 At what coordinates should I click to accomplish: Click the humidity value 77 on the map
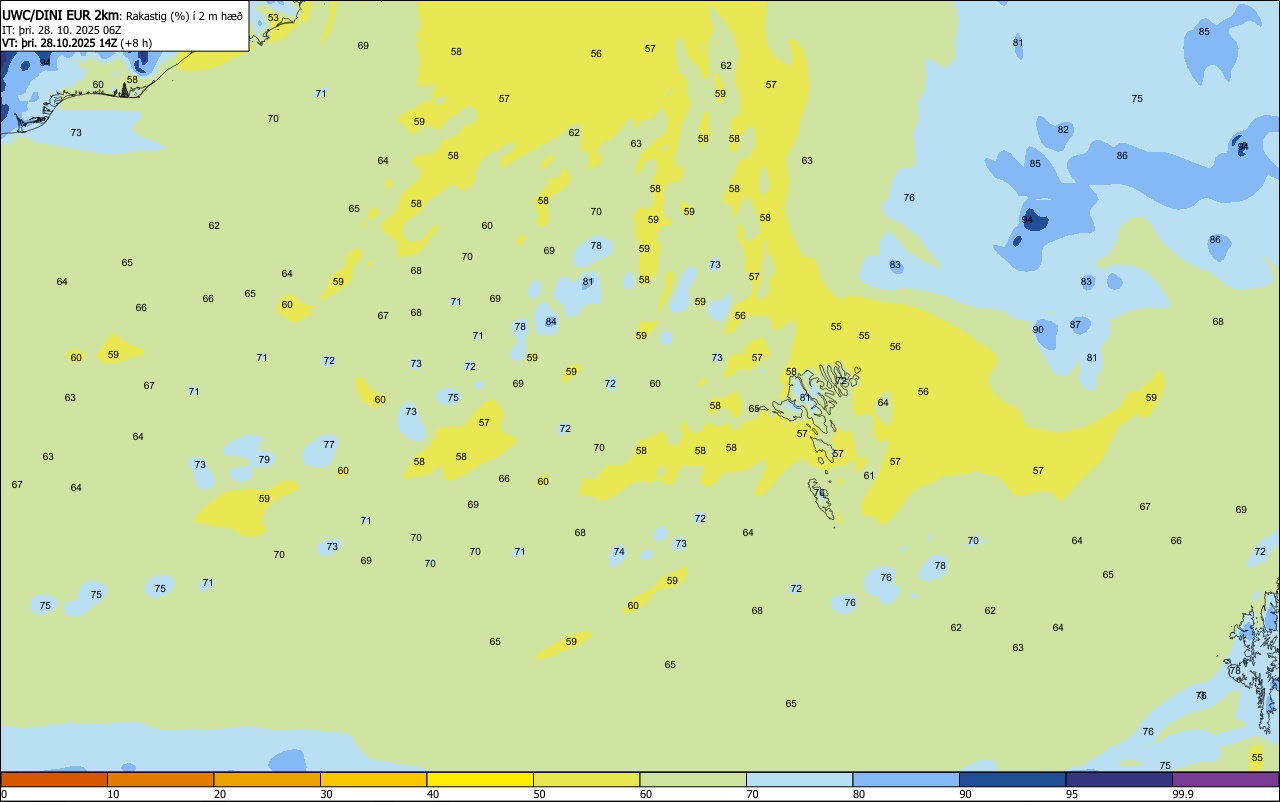pyautogui.click(x=329, y=444)
